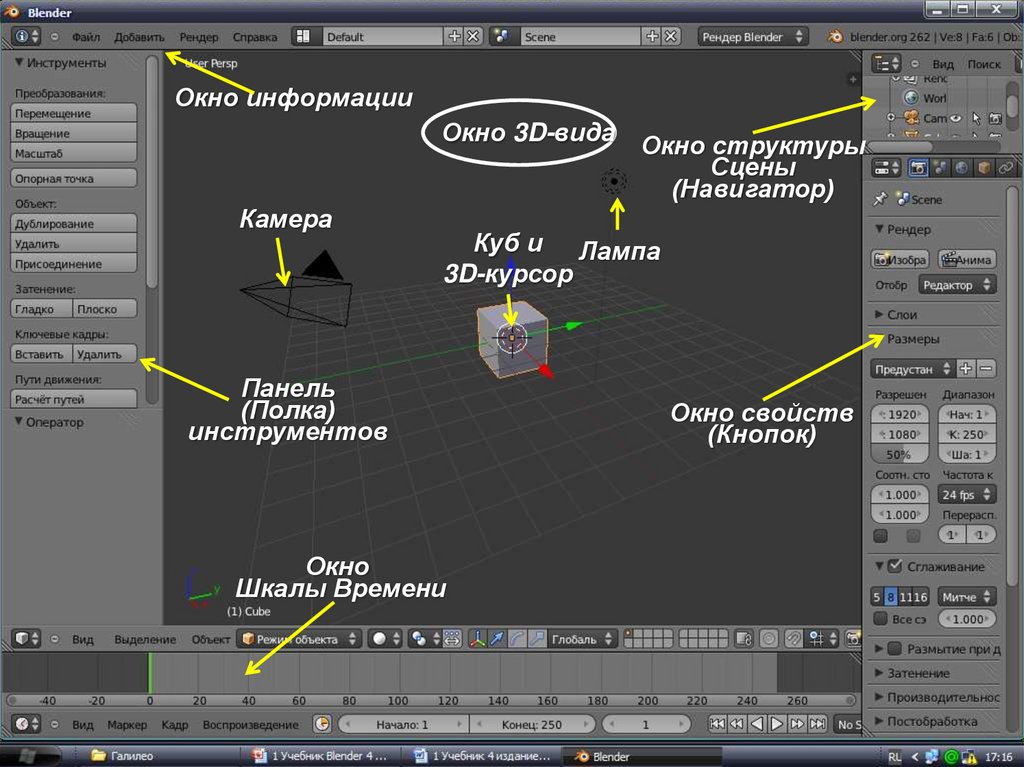Open the outliner editor type selector
This screenshot has height=767, width=1024.
[x=887, y=63]
